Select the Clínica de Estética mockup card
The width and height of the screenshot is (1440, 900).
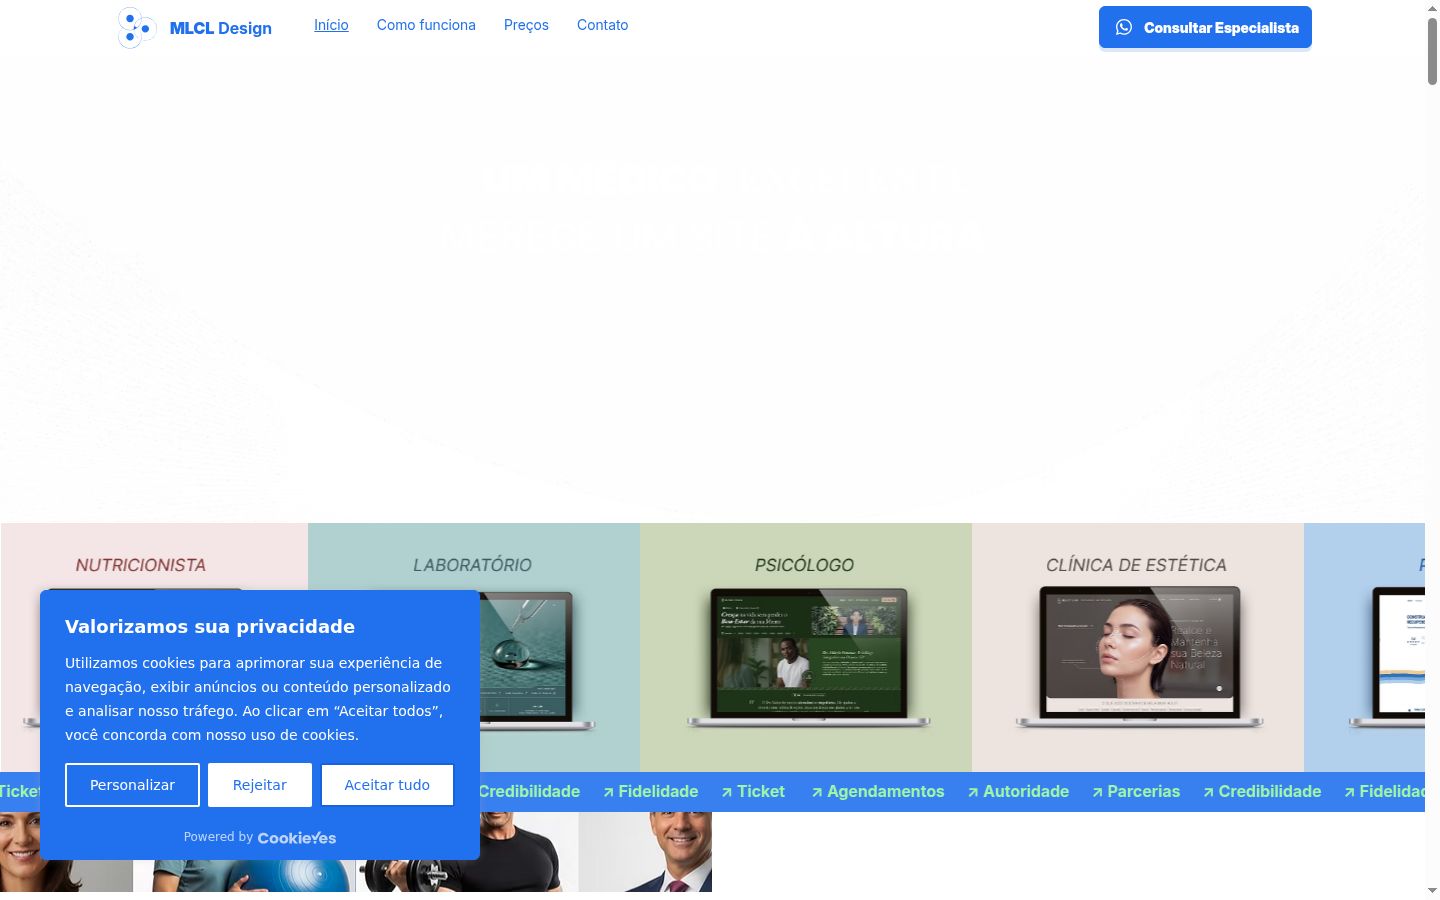coord(1138,647)
